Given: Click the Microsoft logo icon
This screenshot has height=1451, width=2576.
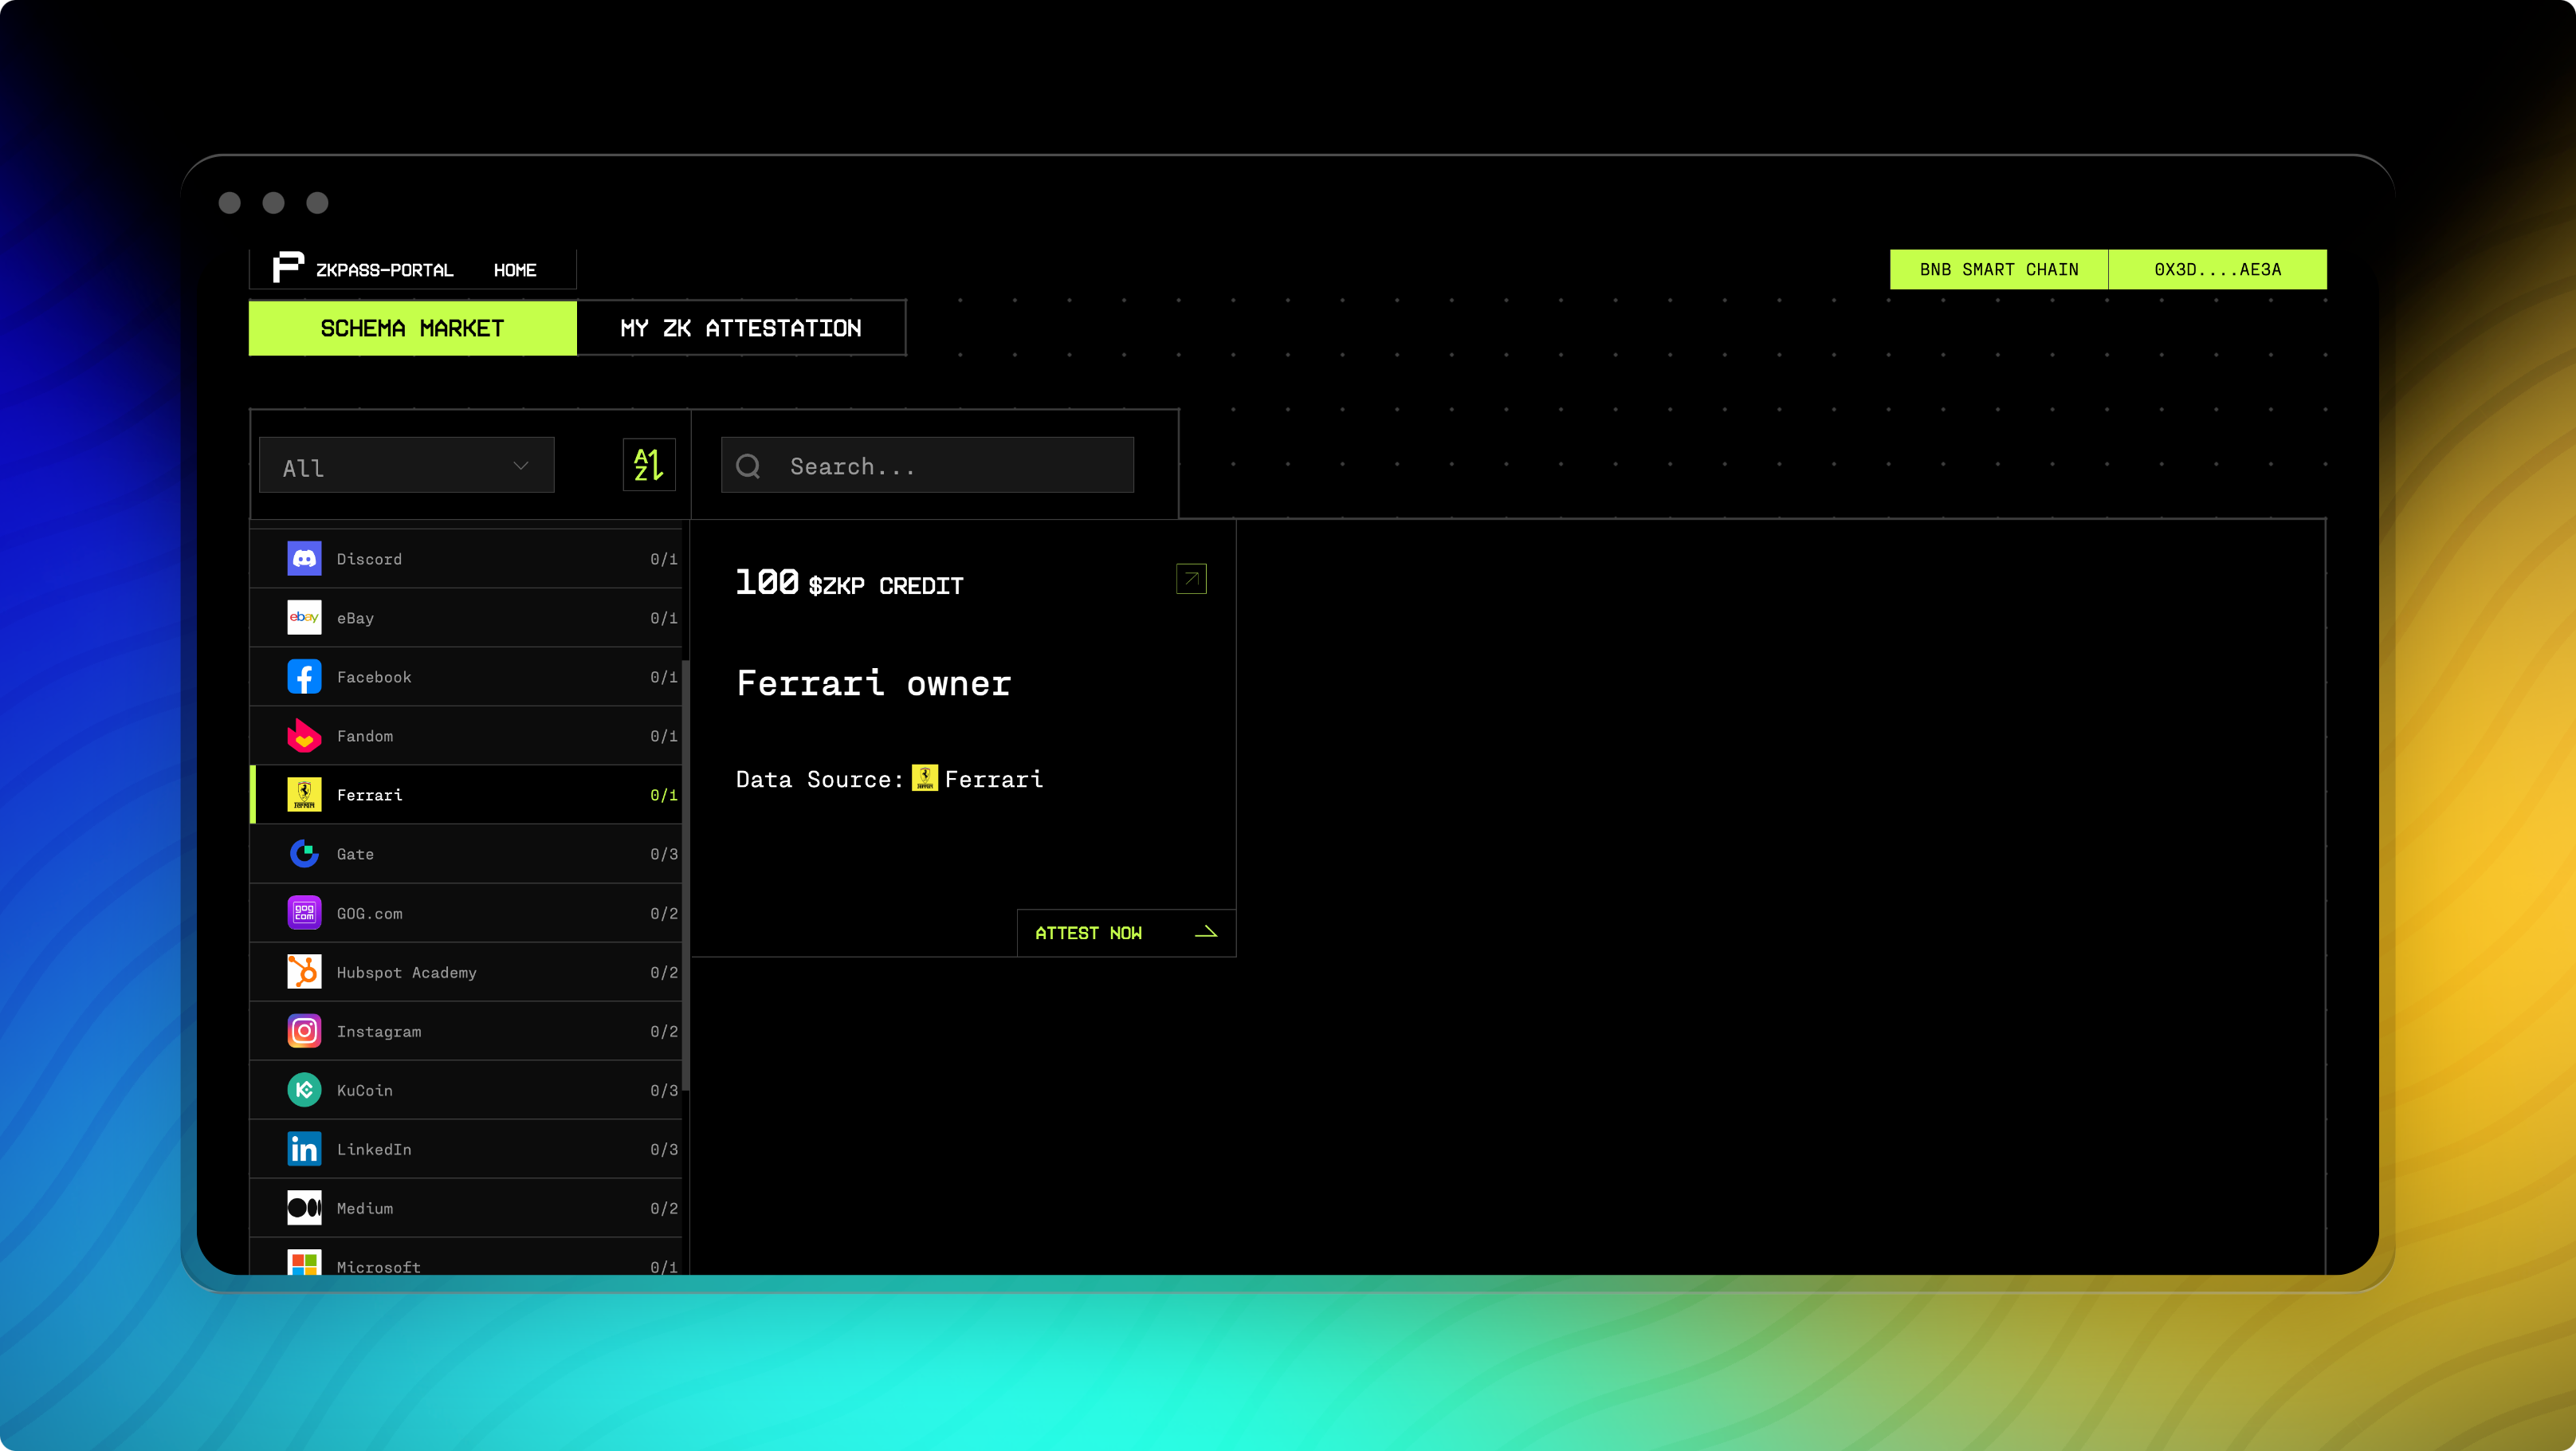Looking at the screenshot, I should pyautogui.click(x=304, y=1262).
